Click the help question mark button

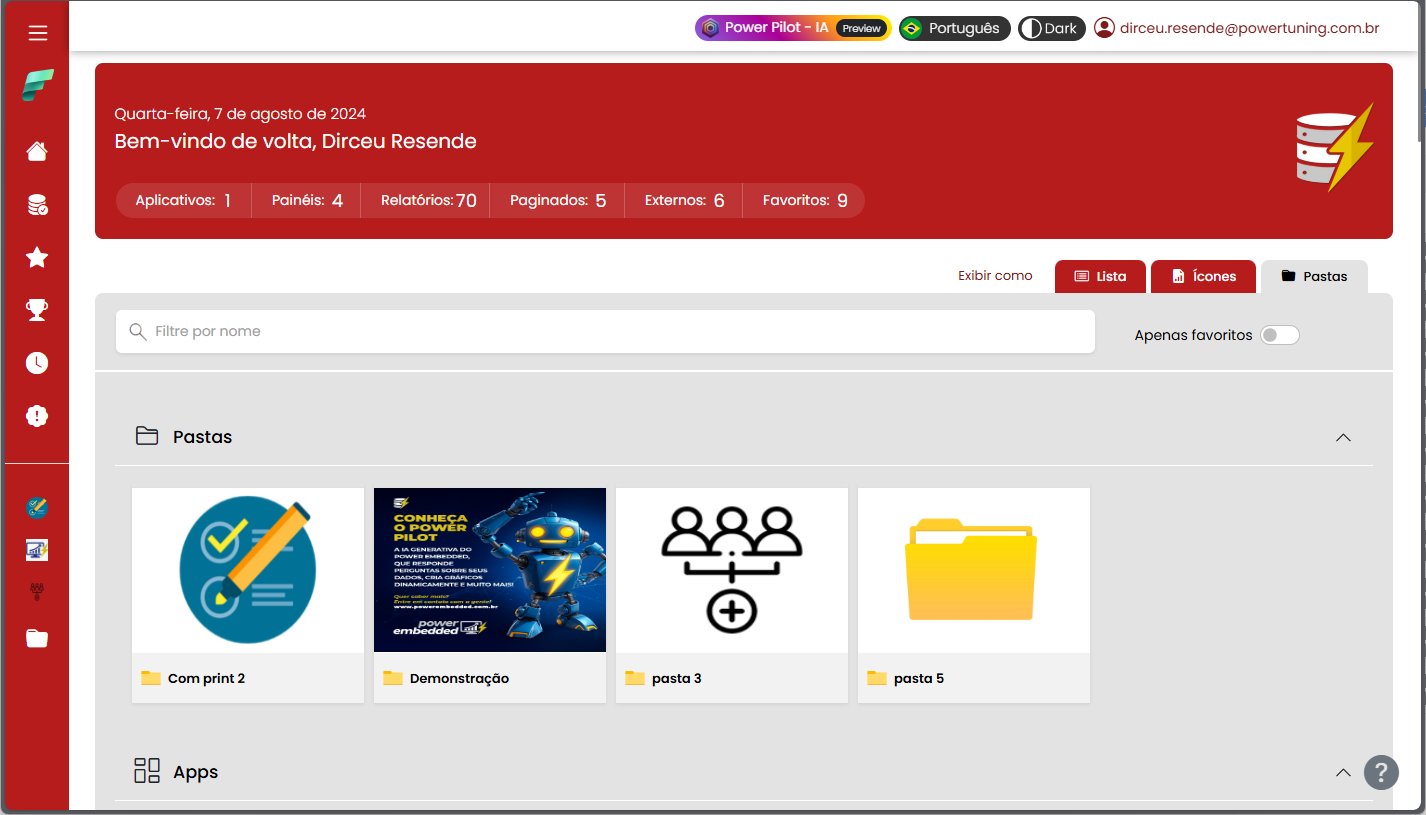click(1380, 772)
